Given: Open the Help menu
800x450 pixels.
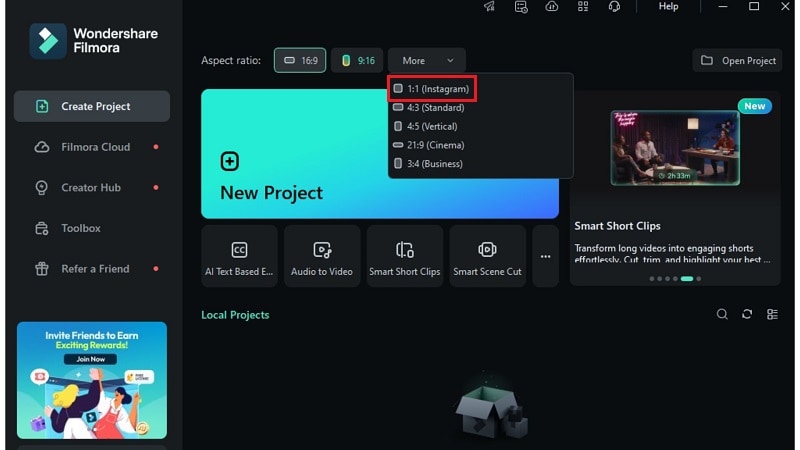Looking at the screenshot, I should coord(668,6).
